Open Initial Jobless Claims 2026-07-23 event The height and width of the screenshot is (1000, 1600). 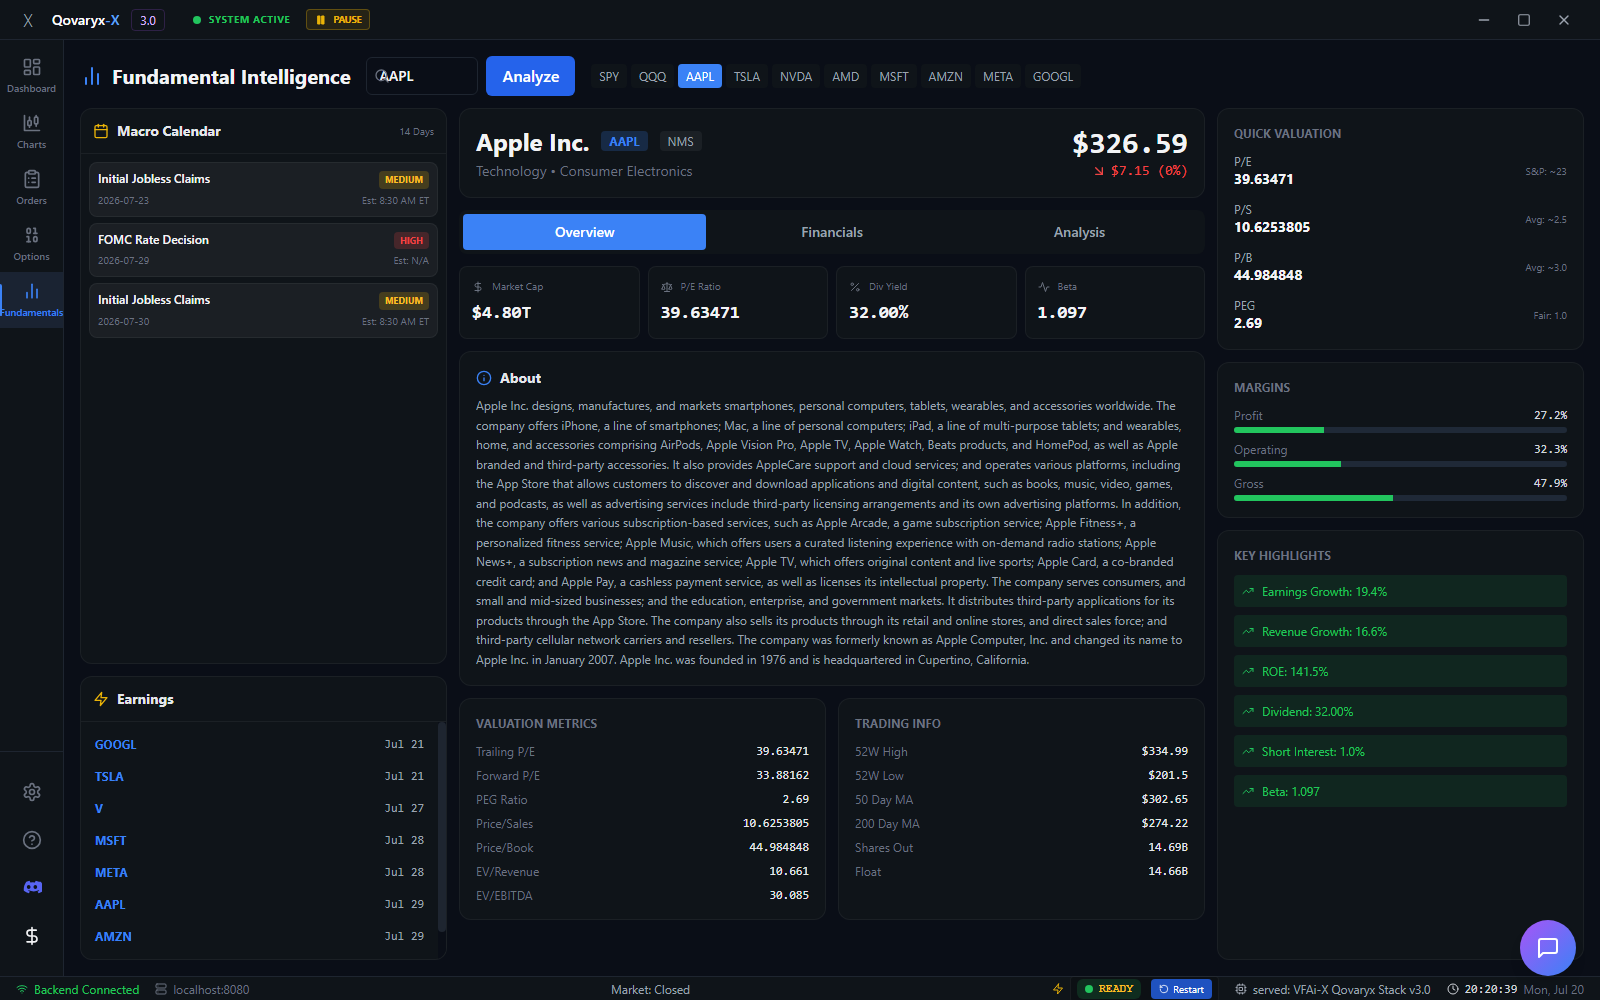[x=263, y=189]
